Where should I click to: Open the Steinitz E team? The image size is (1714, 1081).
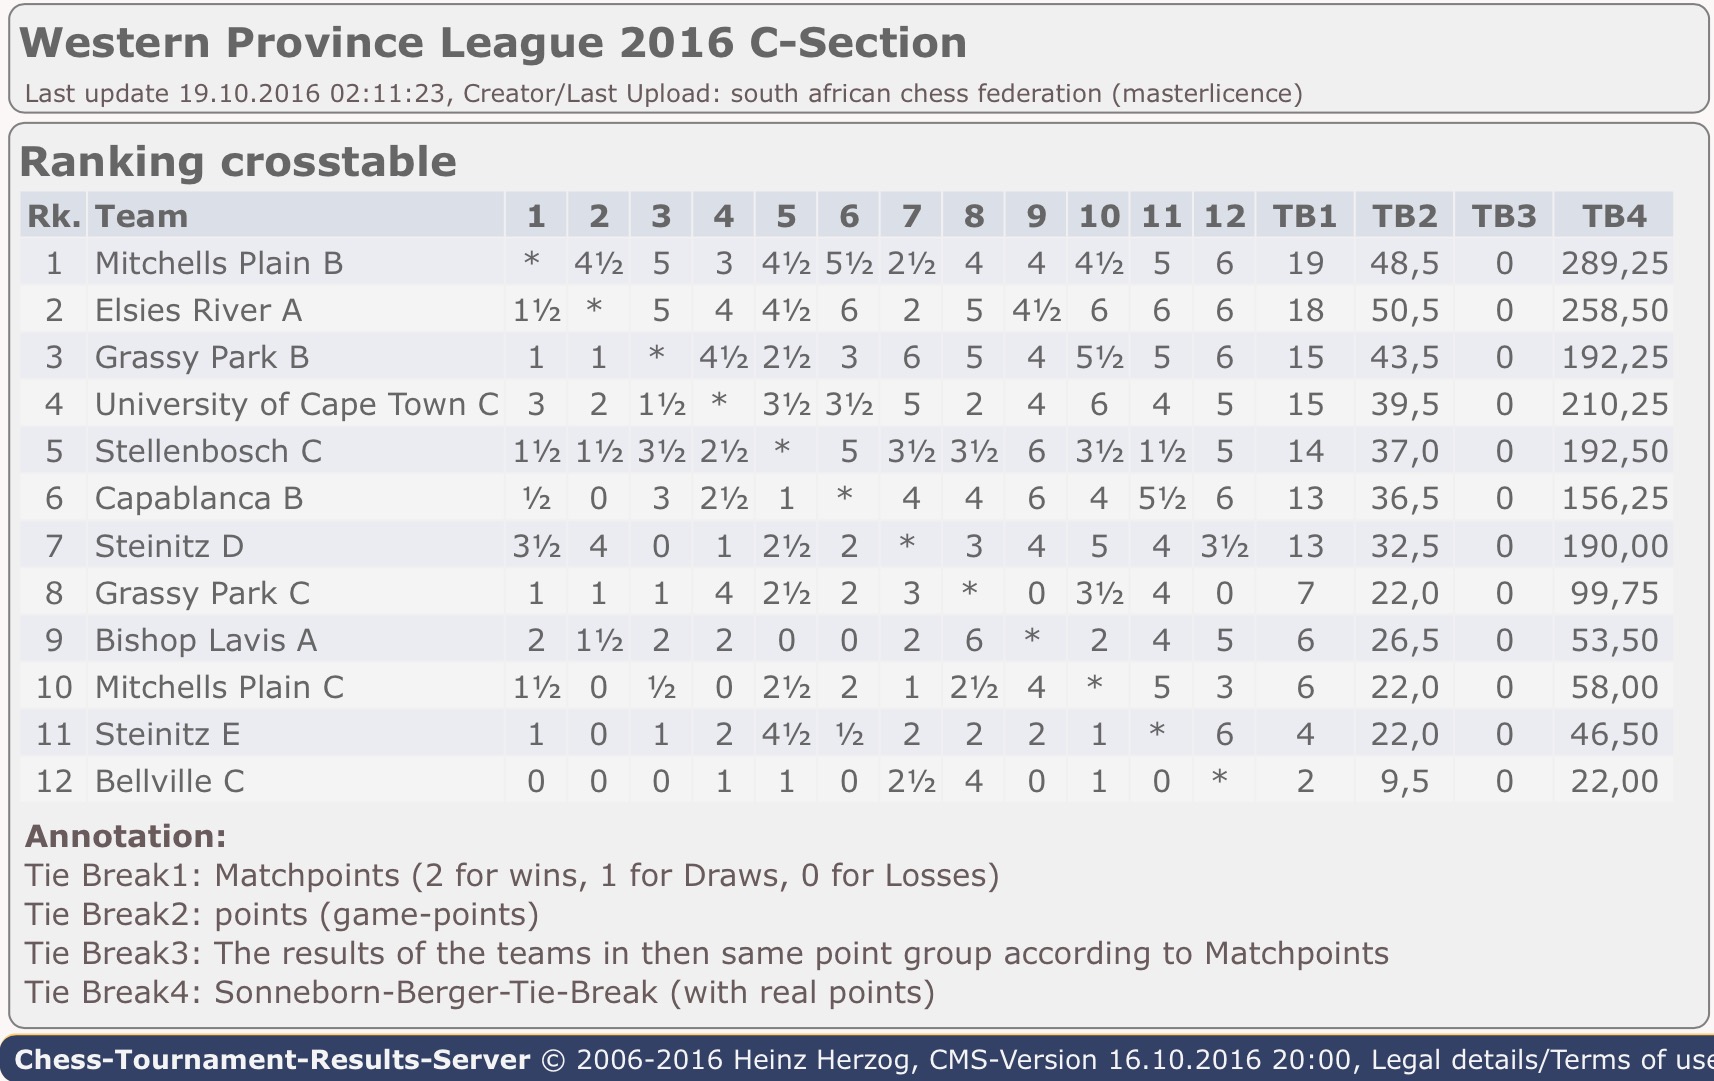click(167, 734)
